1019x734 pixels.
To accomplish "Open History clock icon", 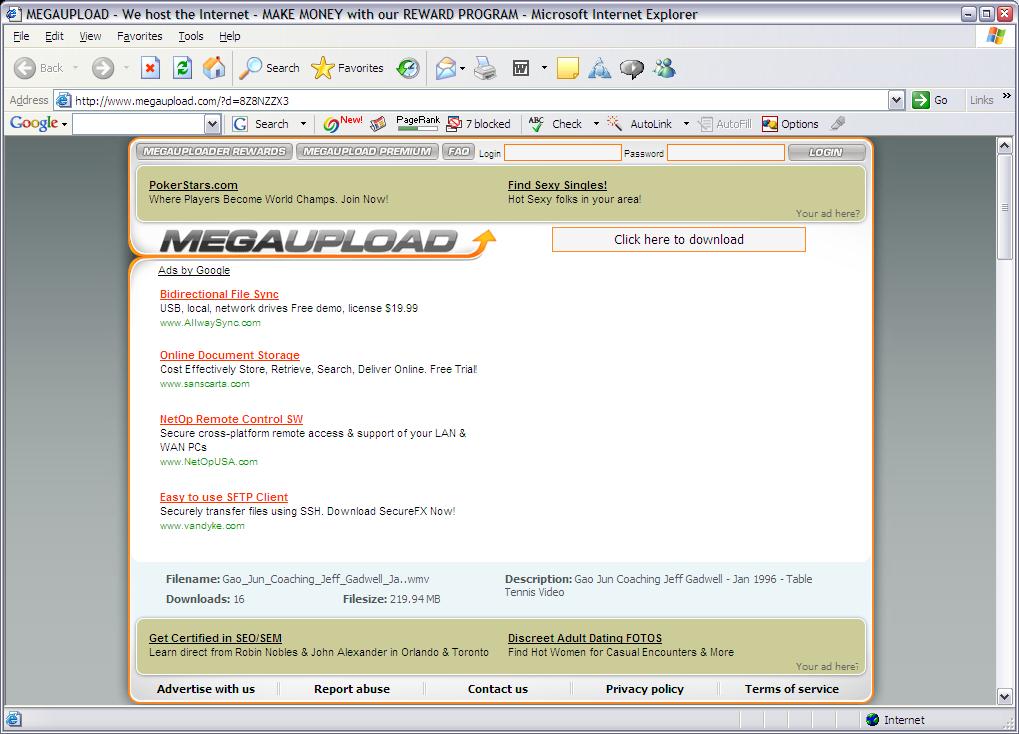I will click(408, 68).
